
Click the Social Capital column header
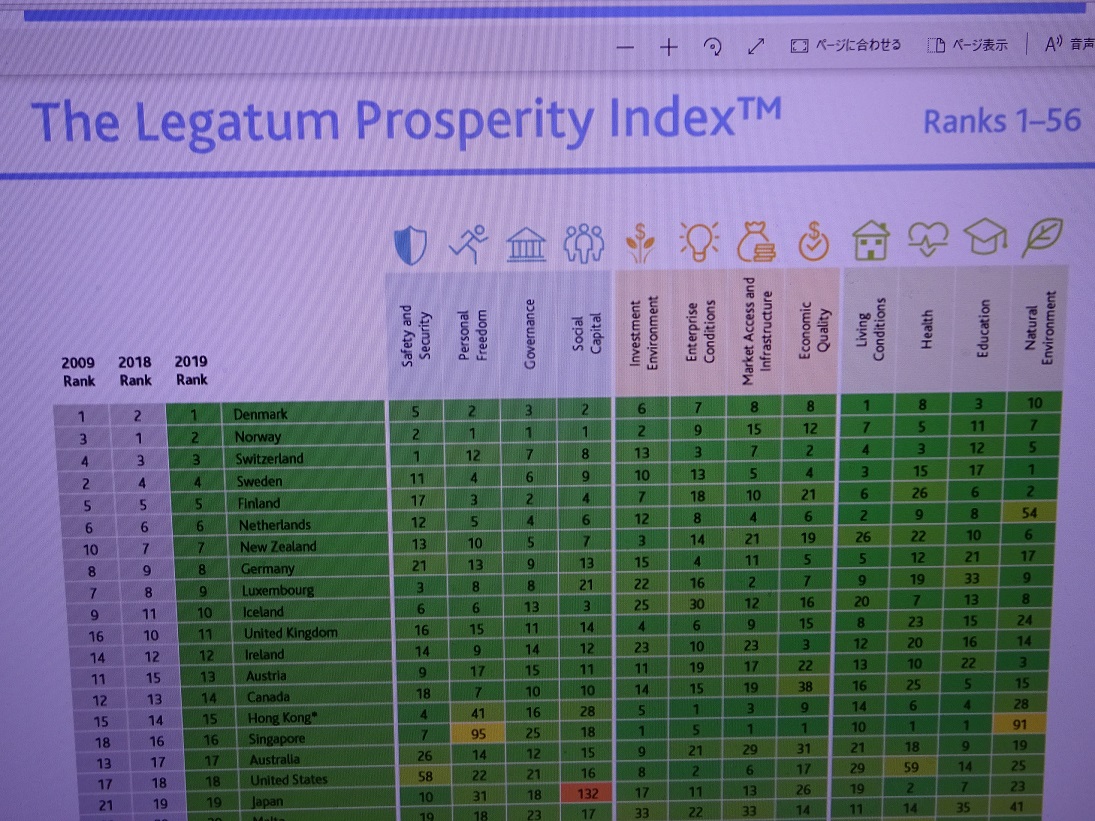point(587,333)
